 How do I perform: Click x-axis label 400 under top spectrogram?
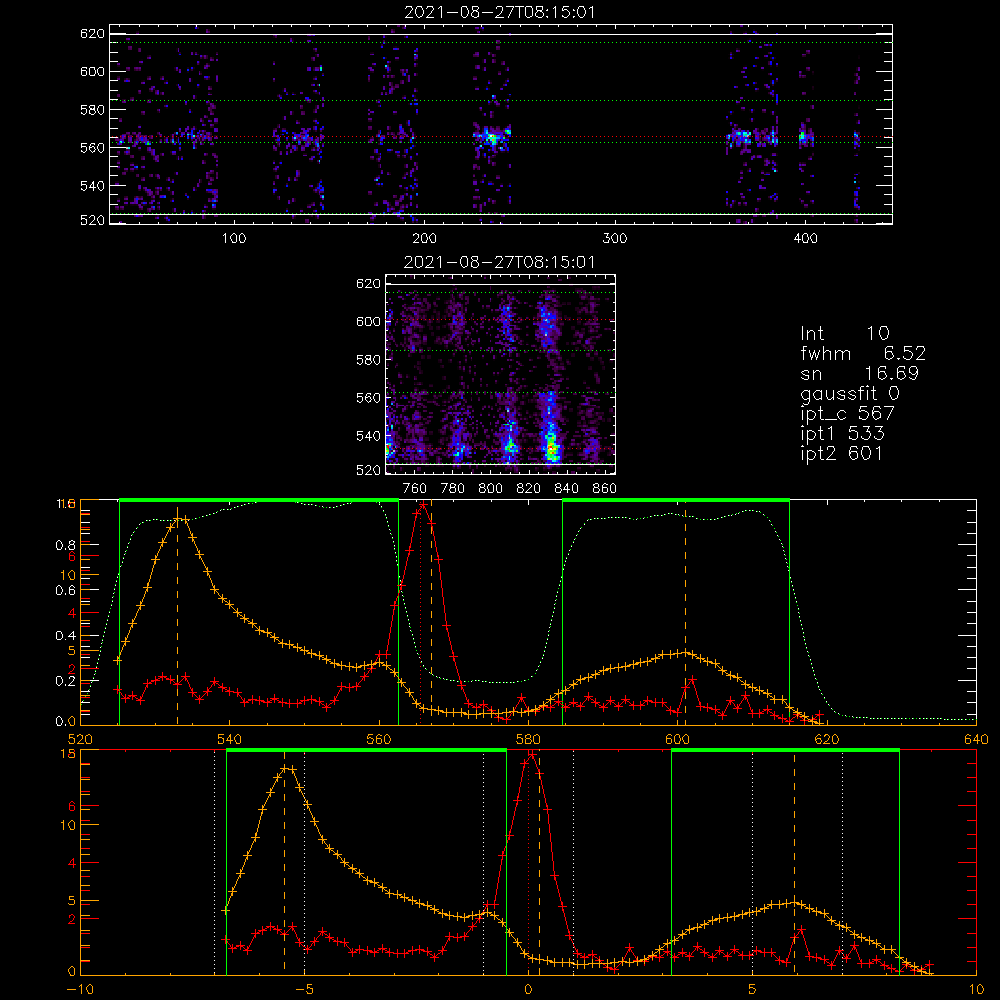[805, 239]
